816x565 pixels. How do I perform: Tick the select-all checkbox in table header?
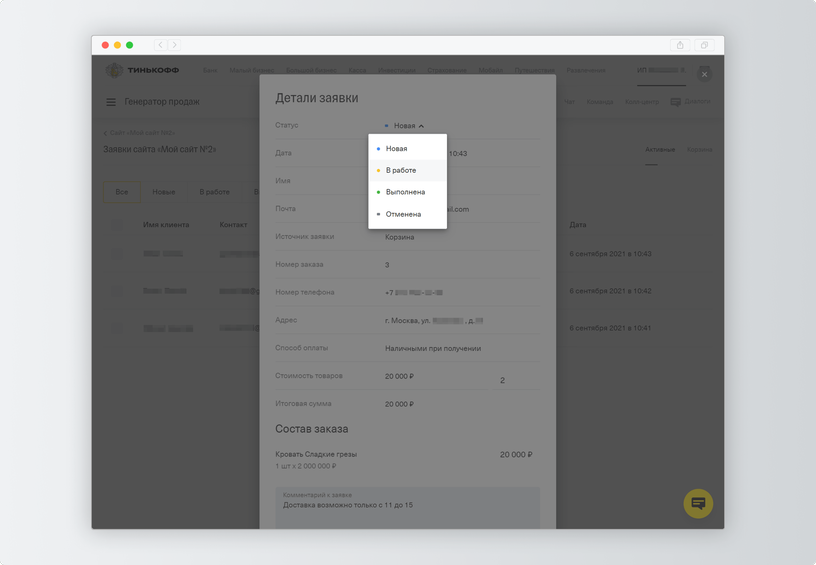117,225
